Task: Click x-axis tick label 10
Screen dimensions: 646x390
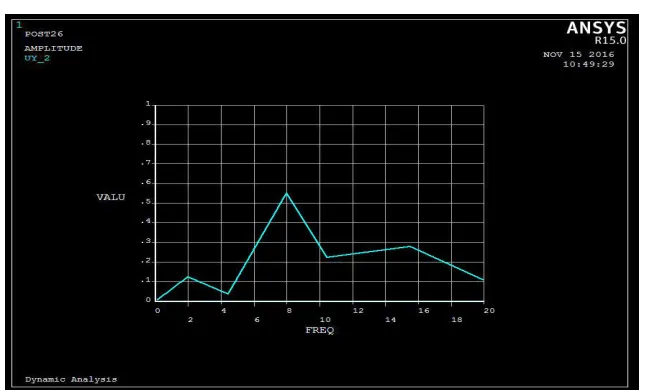Action: (x=325, y=320)
